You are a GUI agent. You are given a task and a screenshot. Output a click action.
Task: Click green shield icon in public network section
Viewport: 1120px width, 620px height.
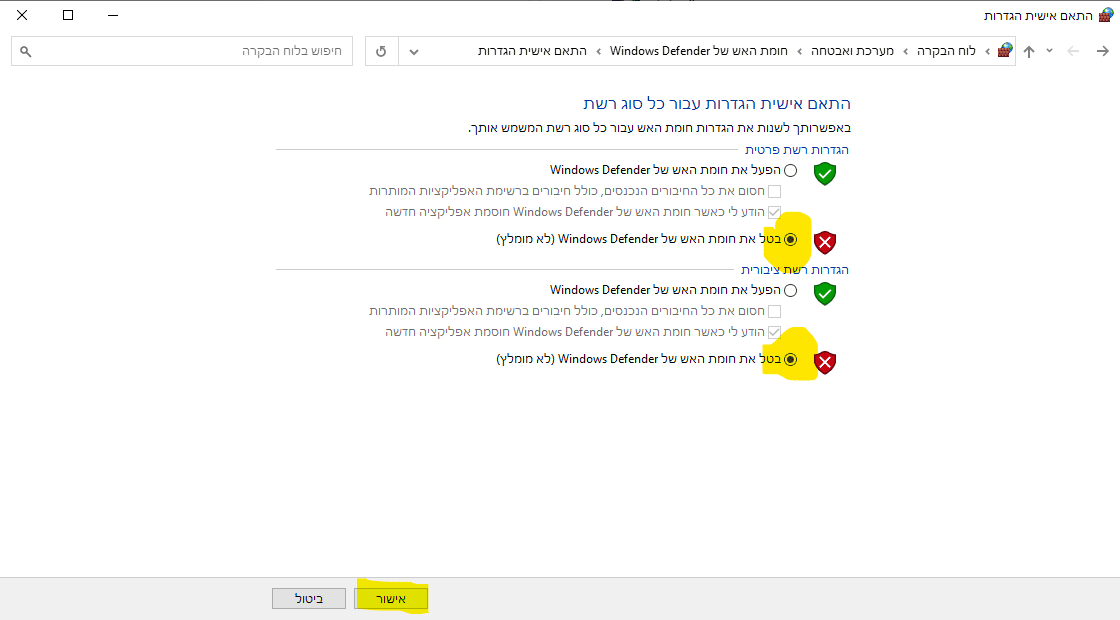coord(825,294)
